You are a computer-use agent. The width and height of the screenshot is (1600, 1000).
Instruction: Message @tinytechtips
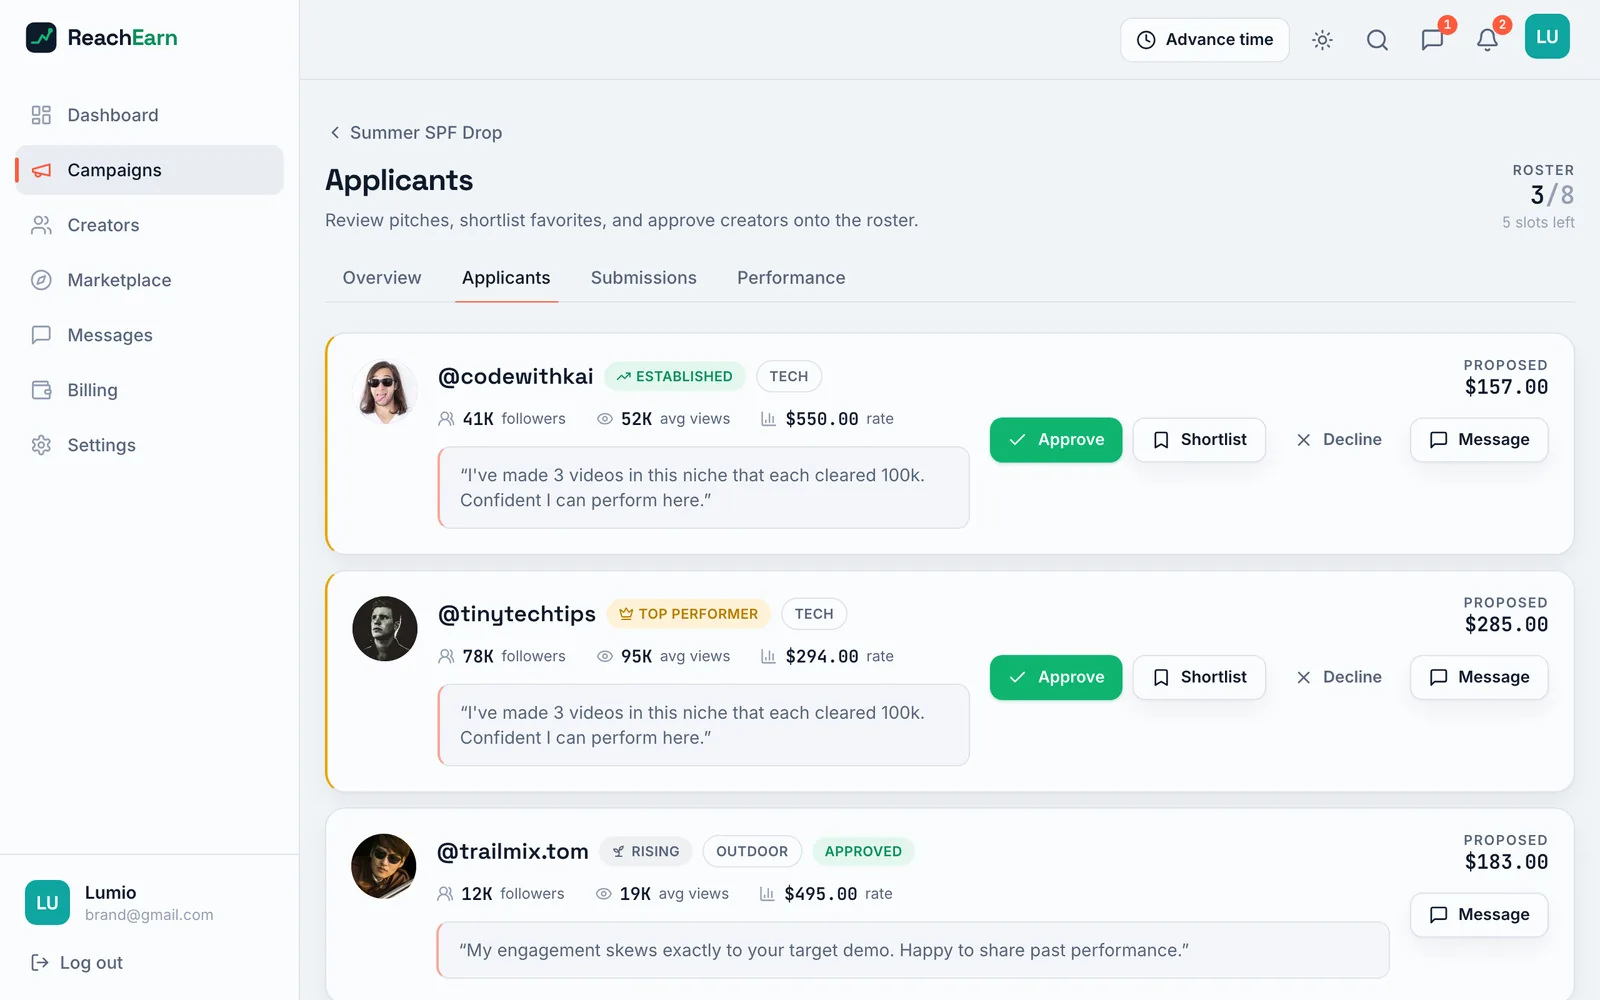point(1479,677)
